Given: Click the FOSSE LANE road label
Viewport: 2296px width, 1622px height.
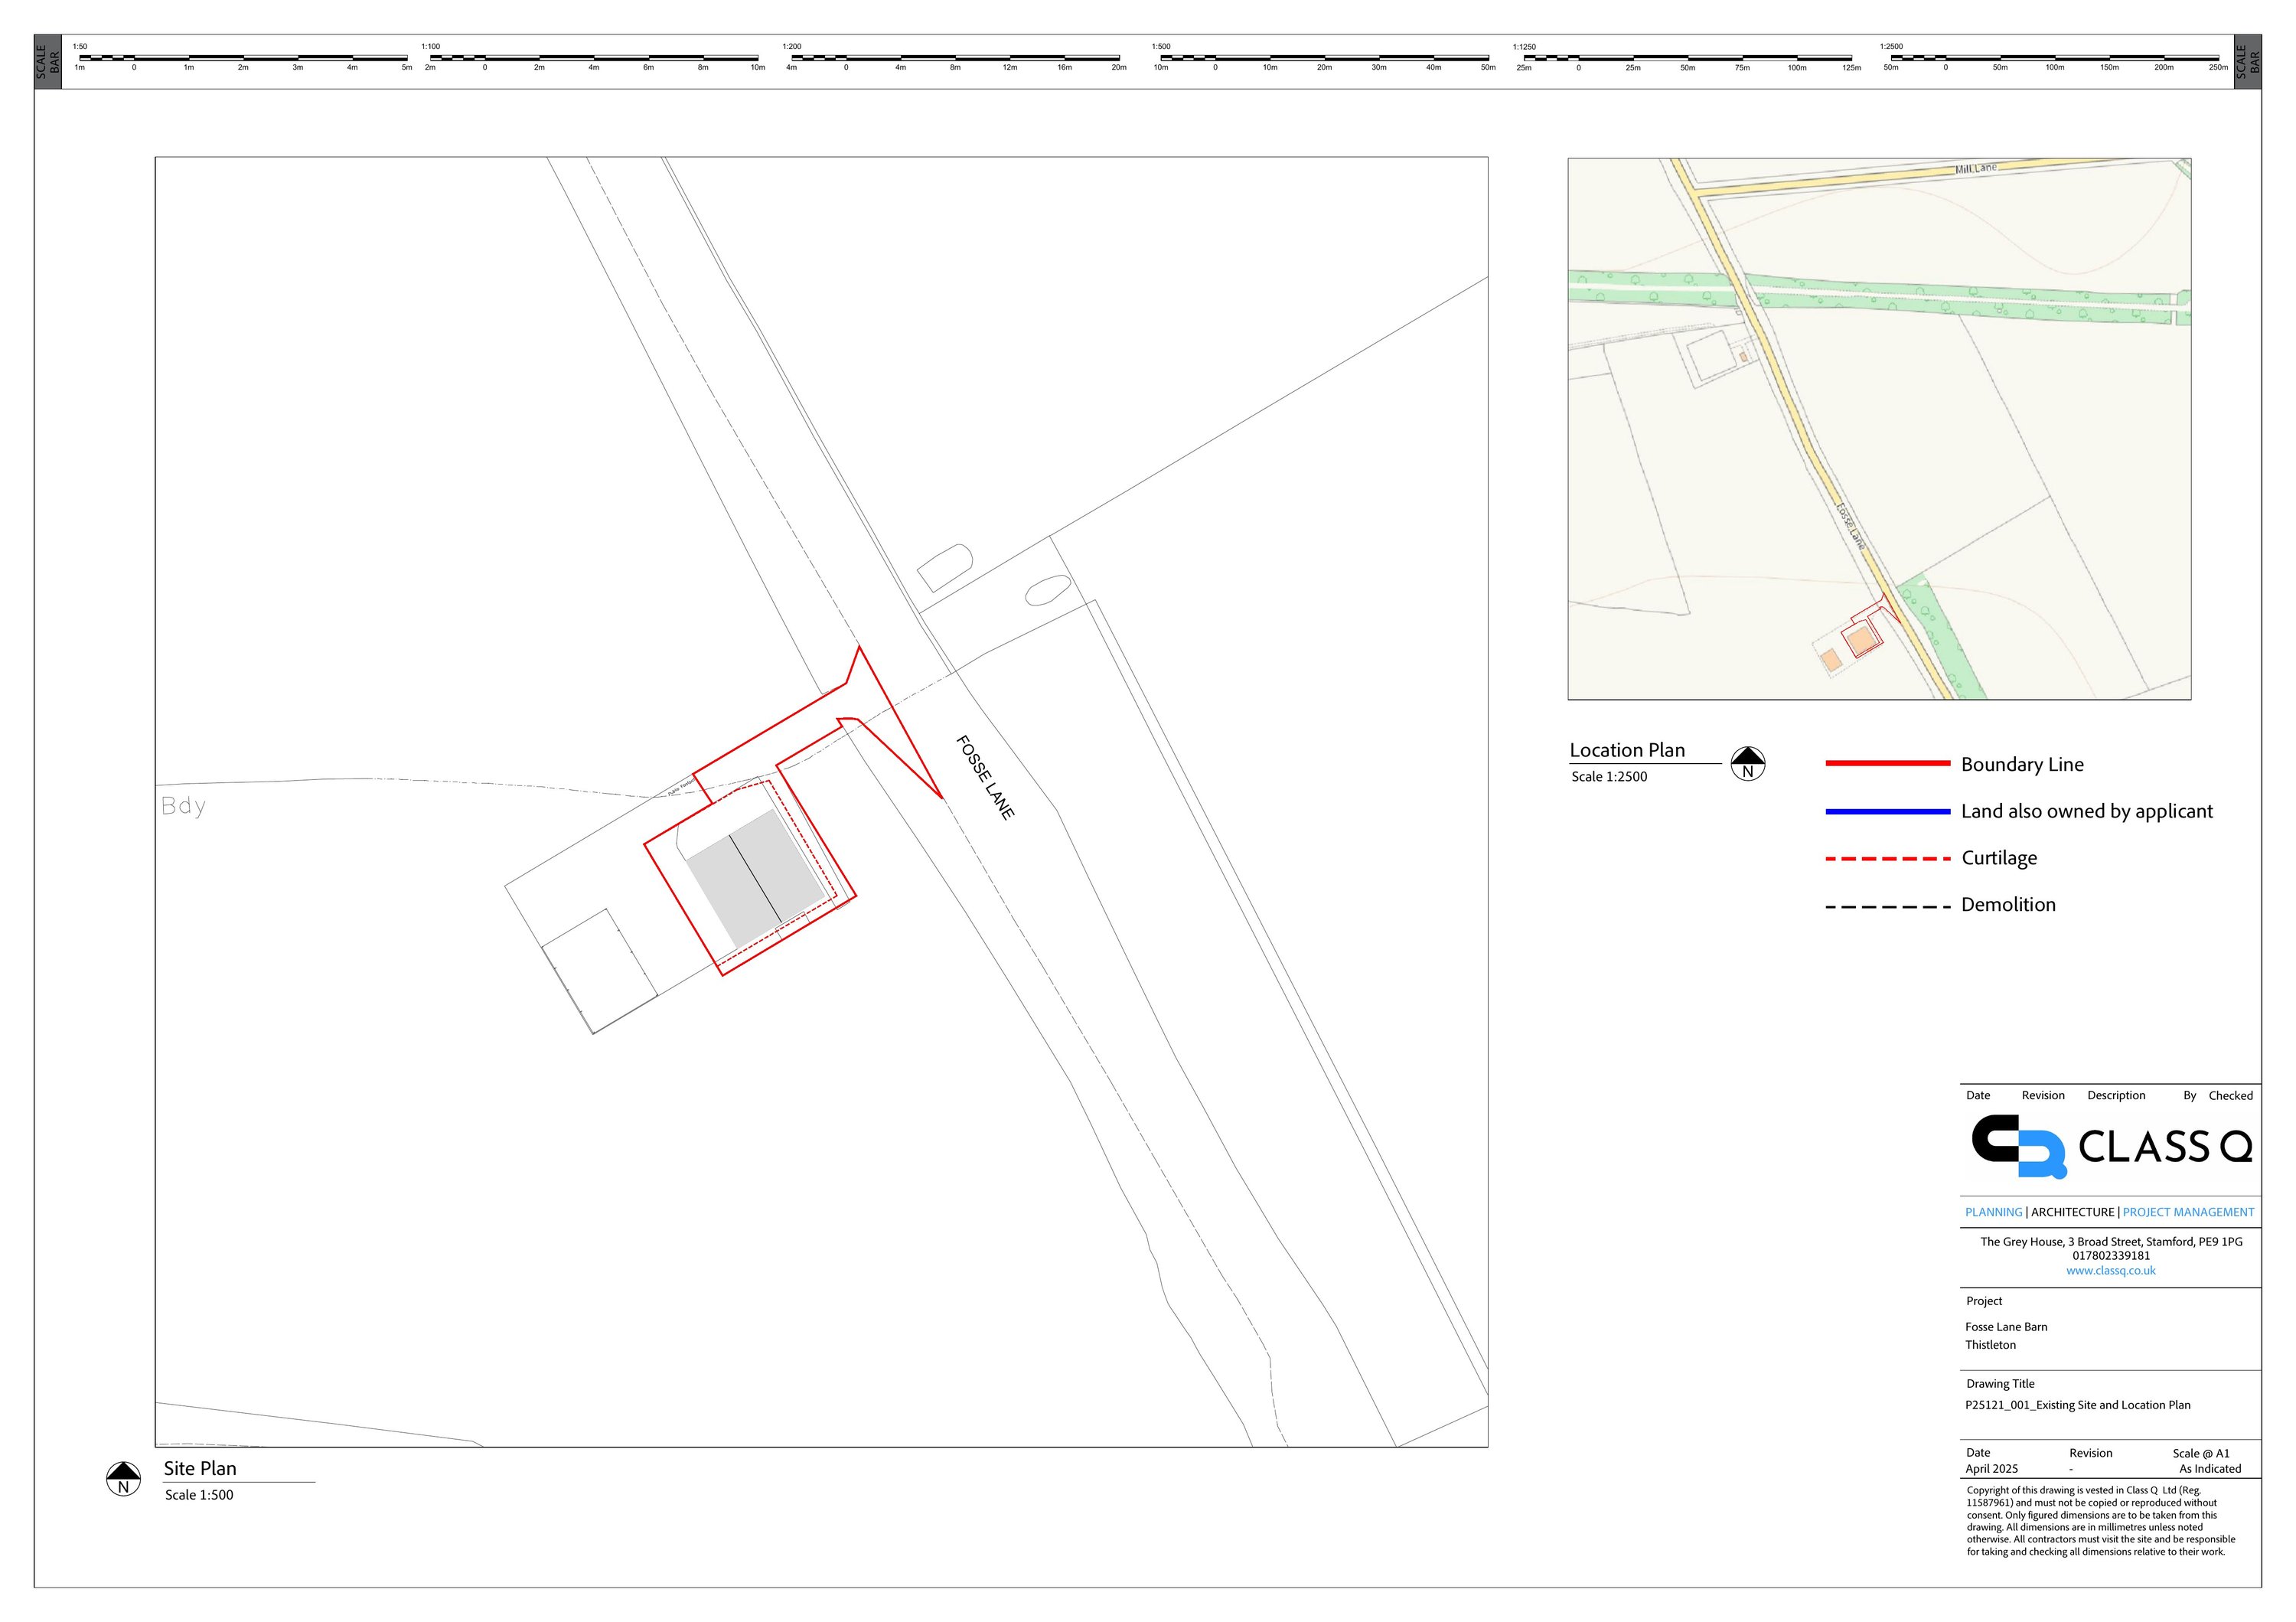Looking at the screenshot, I should [985, 777].
